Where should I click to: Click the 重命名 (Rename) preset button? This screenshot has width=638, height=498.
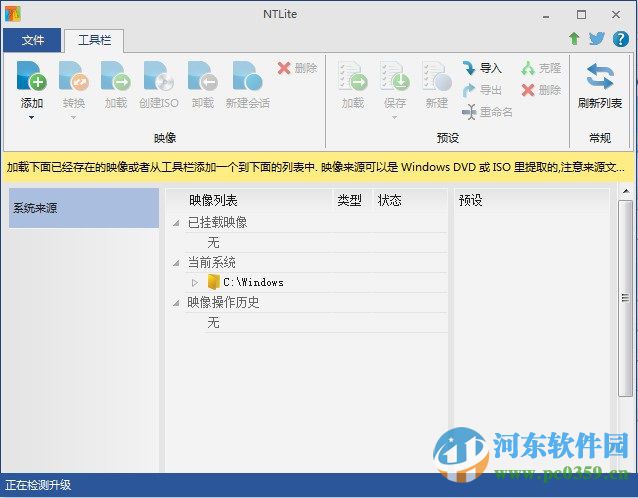[x=487, y=112]
